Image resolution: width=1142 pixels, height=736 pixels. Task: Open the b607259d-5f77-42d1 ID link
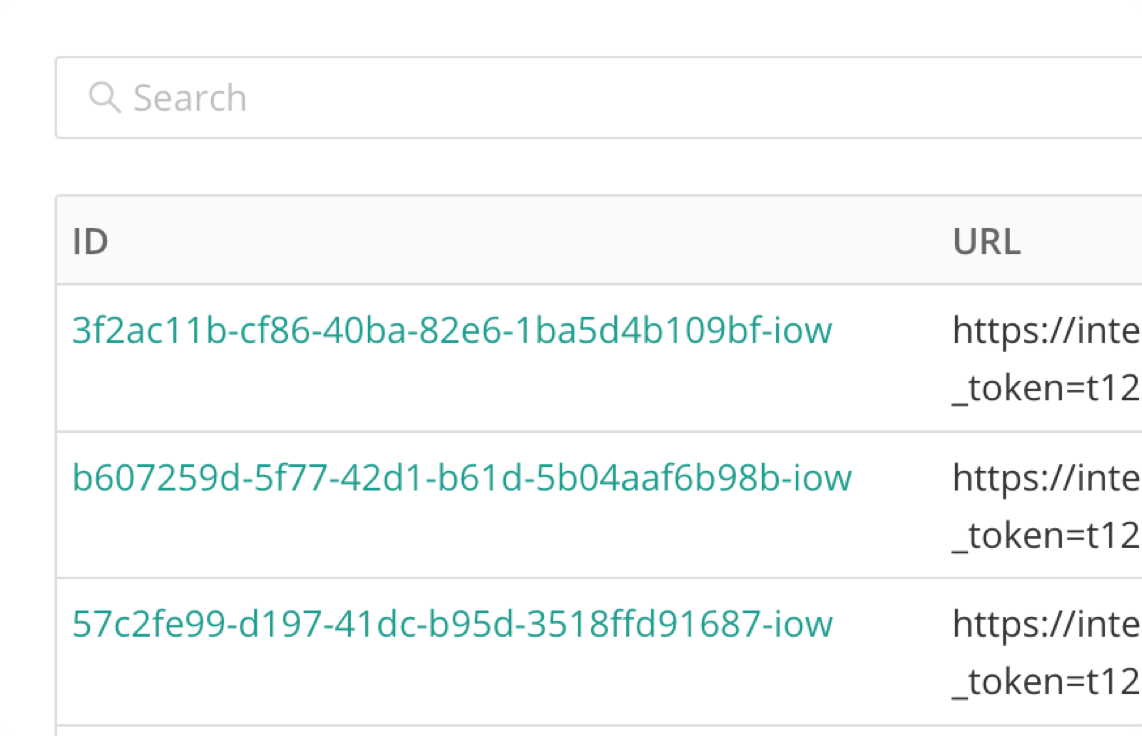pyautogui.click(x=462, y=478)
